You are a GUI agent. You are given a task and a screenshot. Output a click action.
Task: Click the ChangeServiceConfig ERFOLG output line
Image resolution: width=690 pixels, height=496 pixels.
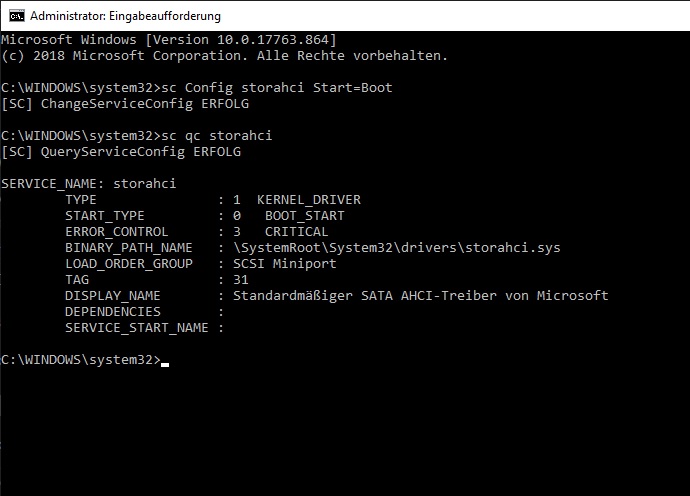point(125,104)
